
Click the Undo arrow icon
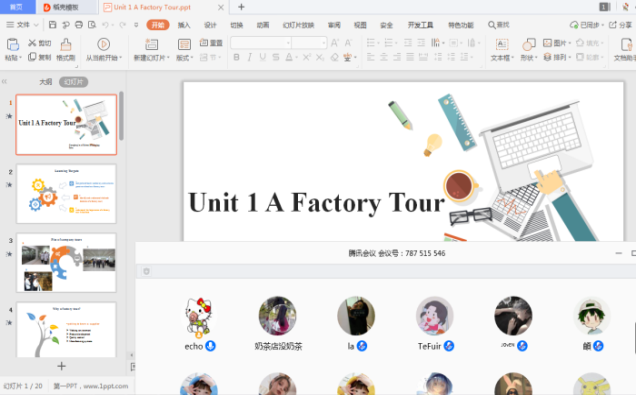pos(105,25)
